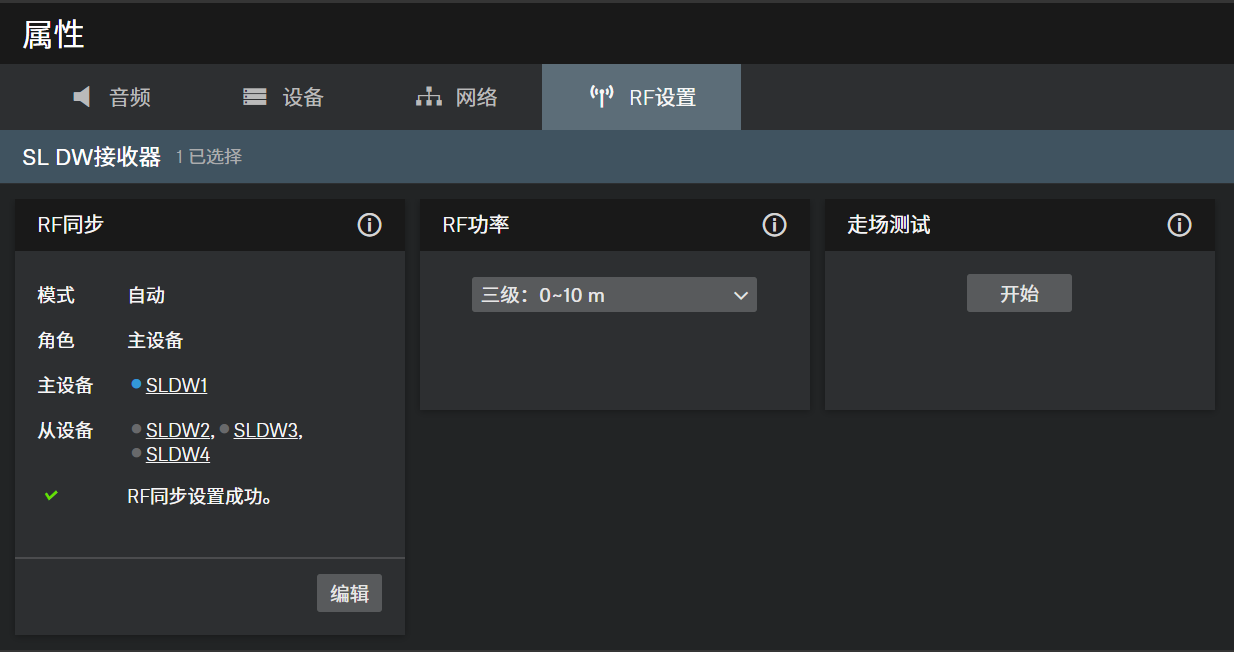The height and width of the screenshot is (652, 1234).
Task: Show info for the RF功率 panel
Action: coord(774,225)
